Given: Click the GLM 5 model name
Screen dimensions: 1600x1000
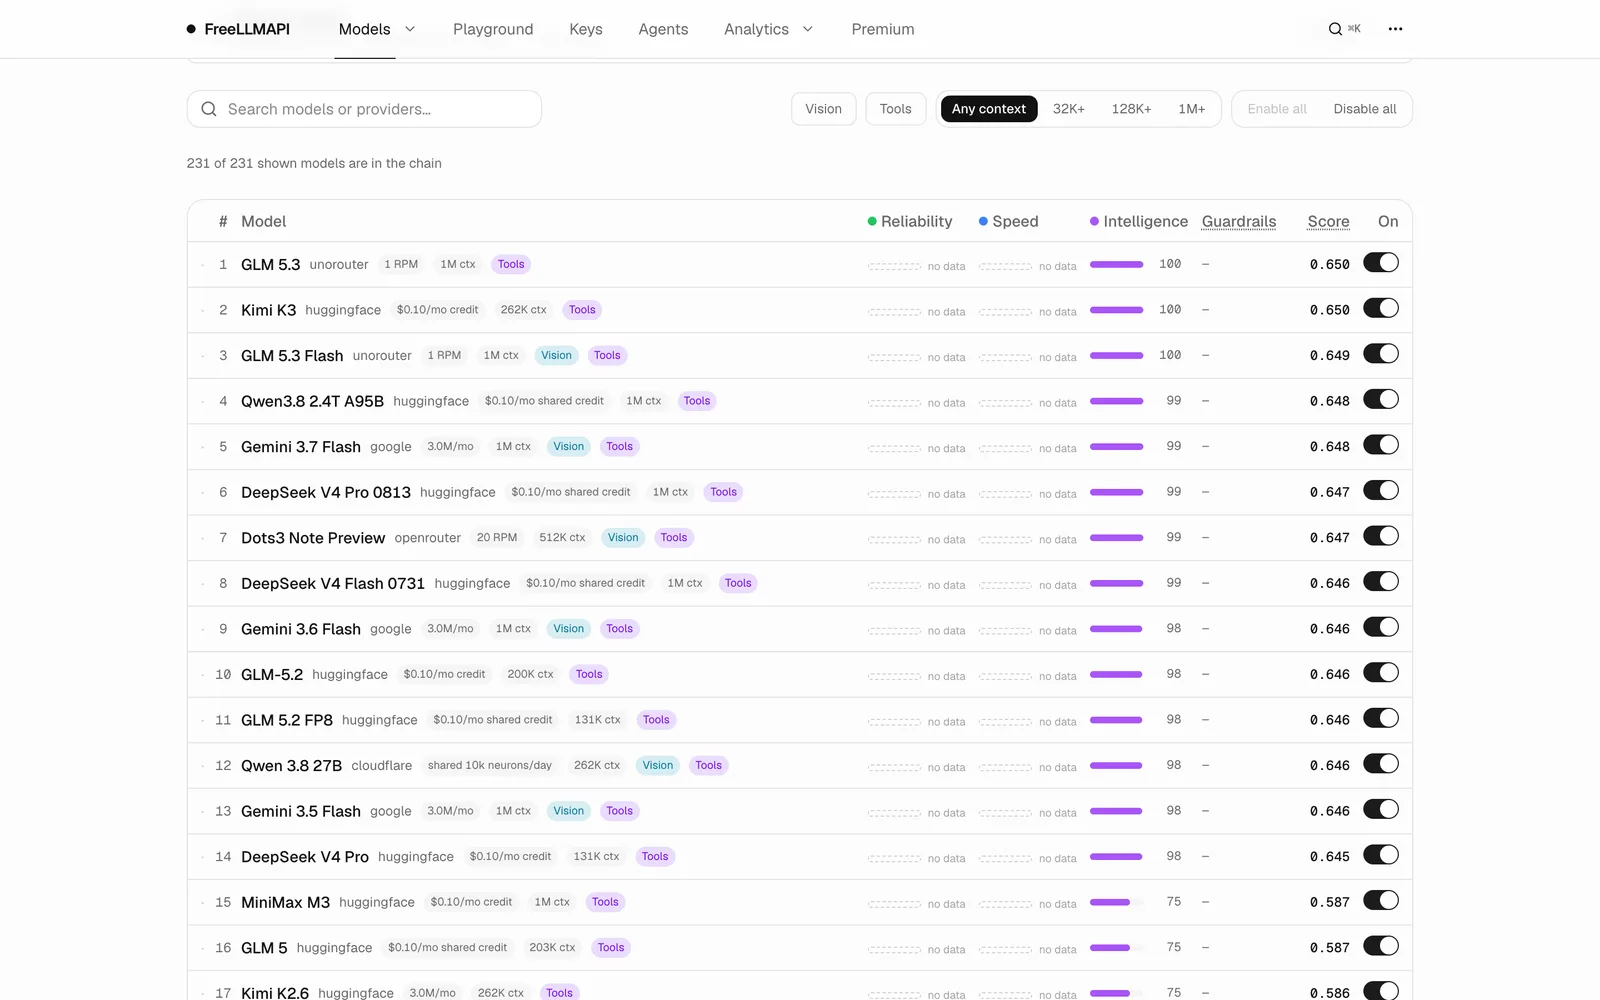Looking at the screenshot, I should [264, 948].
